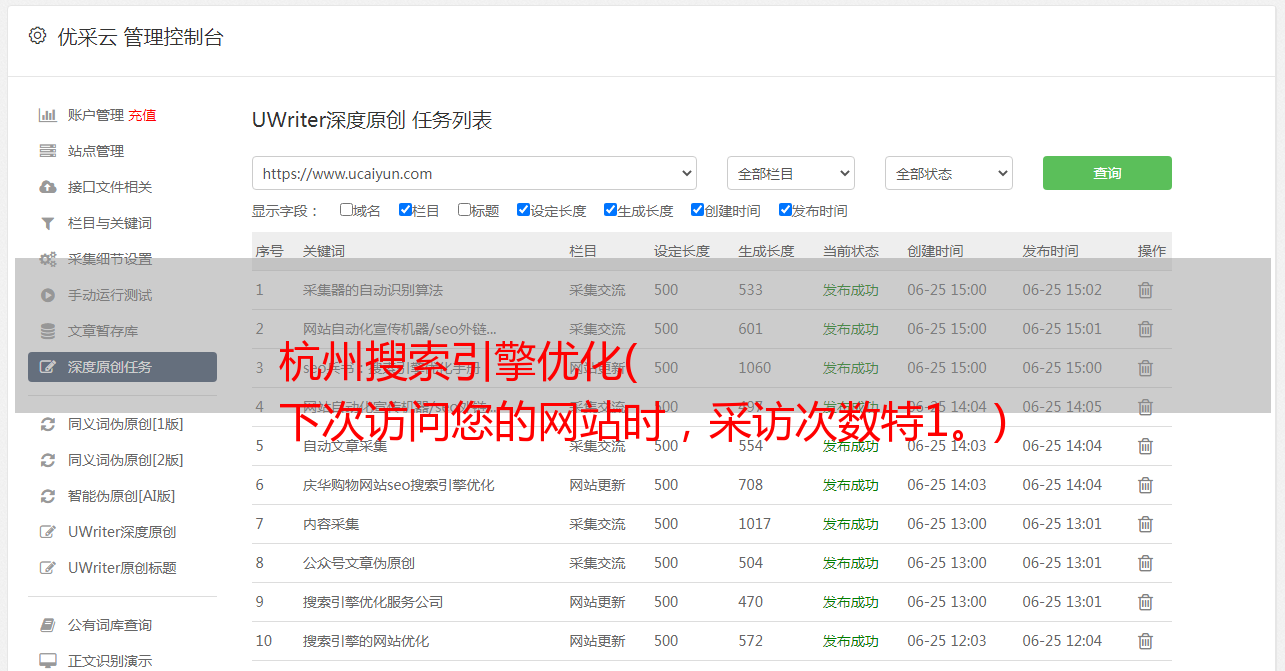Viewport: 1285px width, 671px height.
Task: Go to 手动运行测试 in the sidebar
Action: coord(110,295)
